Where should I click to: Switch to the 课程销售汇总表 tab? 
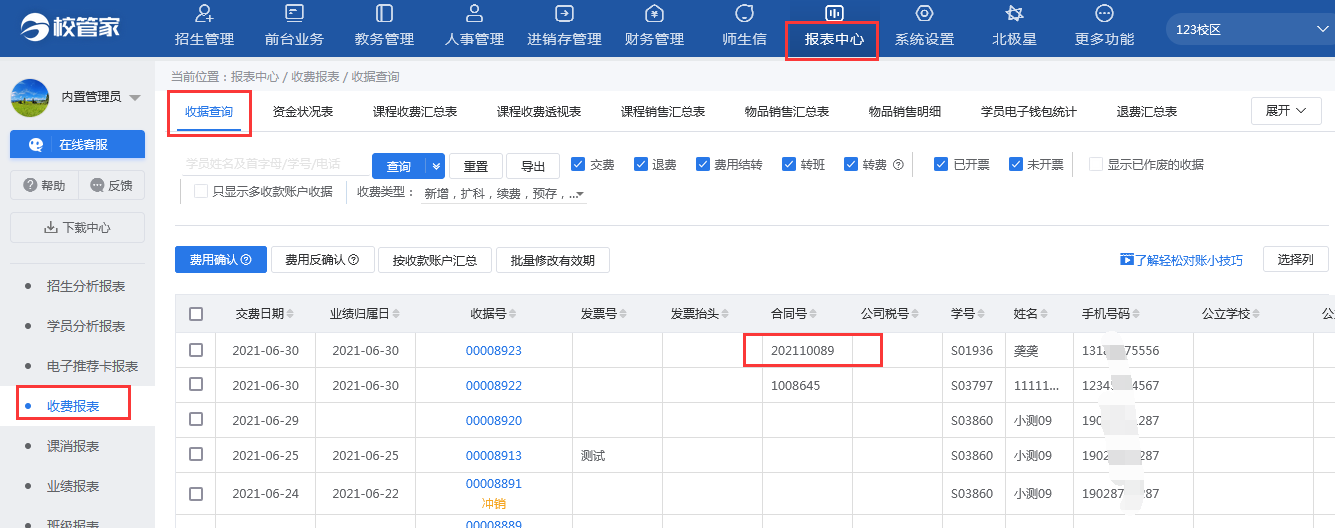(x=663, y=112)
